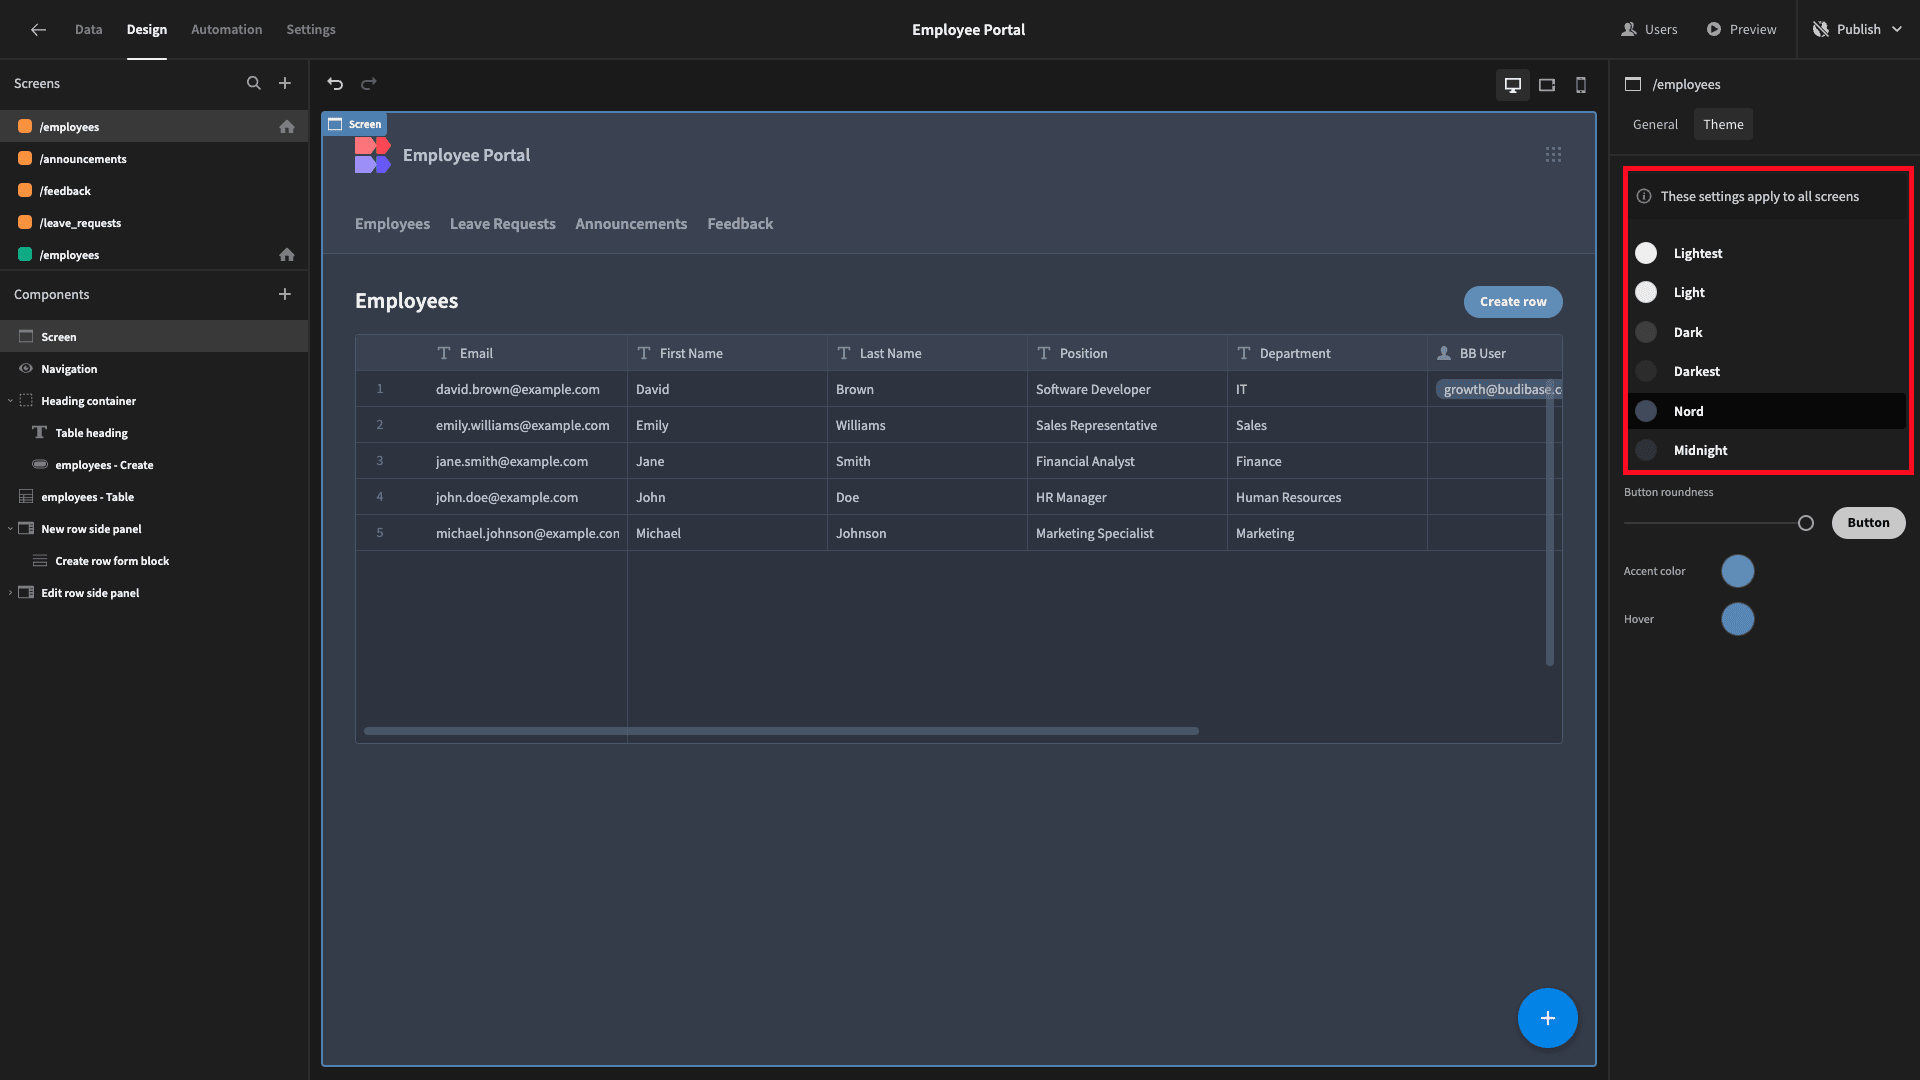Select desktop preview icon
Screen dimensions: 1920x1080
1513,85
